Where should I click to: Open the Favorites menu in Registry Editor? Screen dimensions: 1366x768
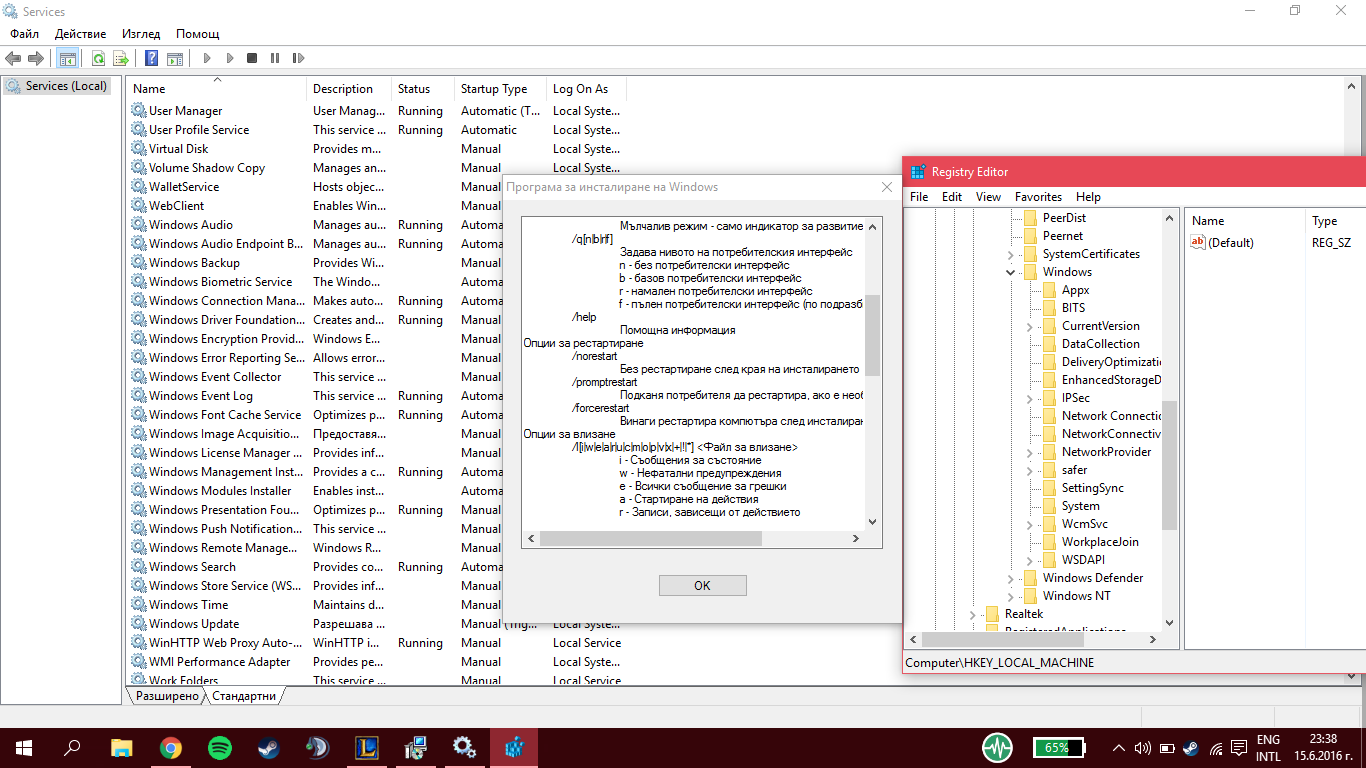tap(1038, 197)
